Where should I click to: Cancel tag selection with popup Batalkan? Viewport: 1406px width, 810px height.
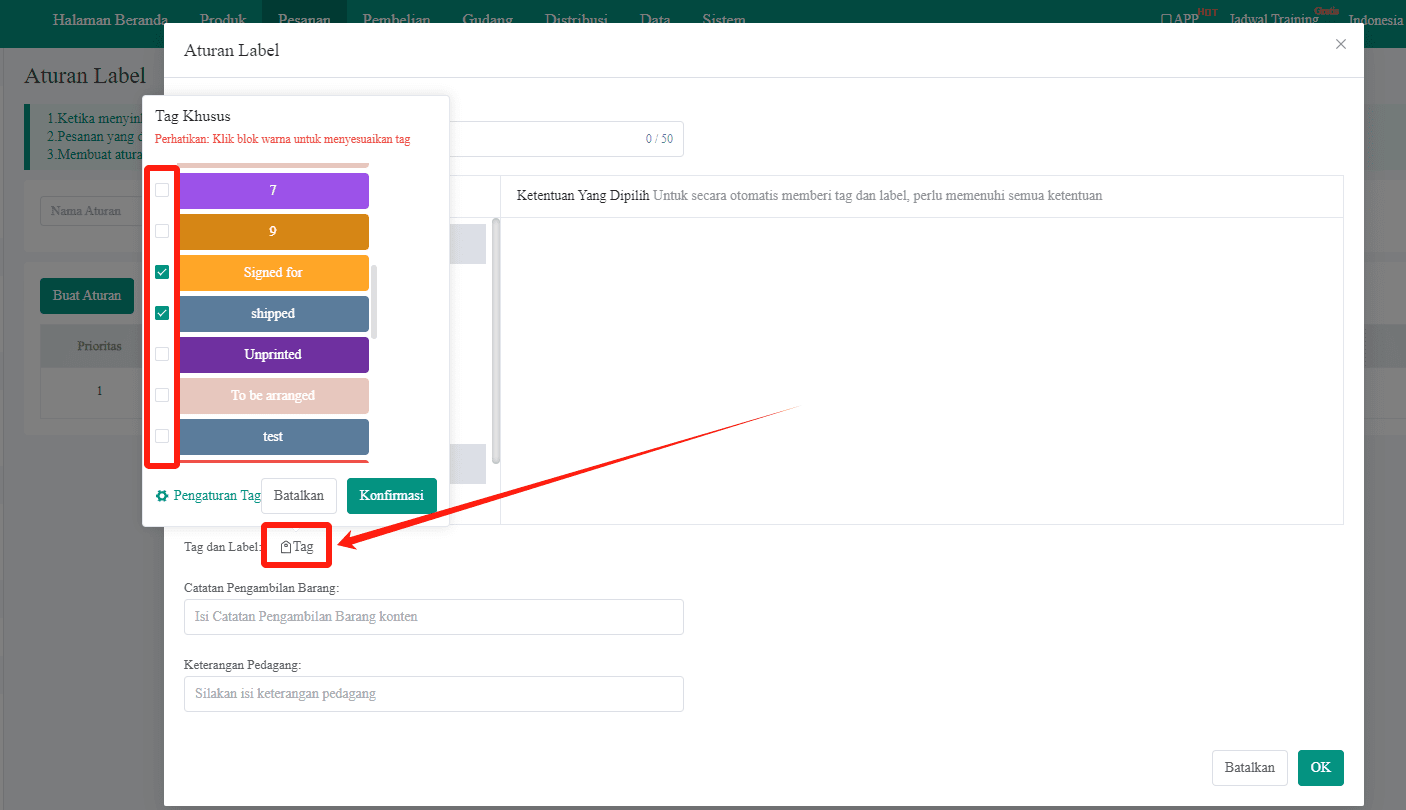click(299, 496)
